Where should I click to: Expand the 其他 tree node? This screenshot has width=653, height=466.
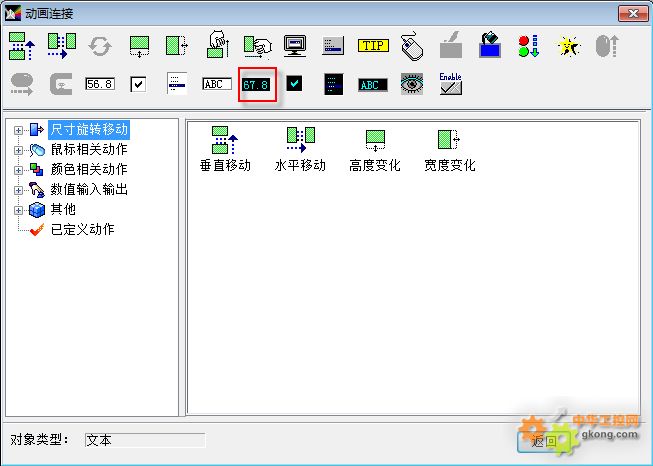tap(18, 210)
